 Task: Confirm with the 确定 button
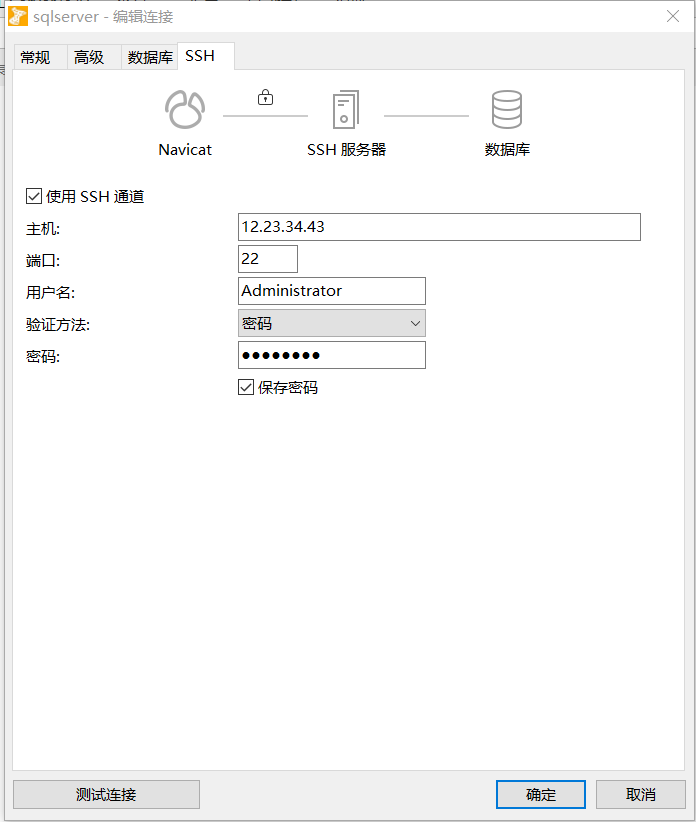pyautogui.click(x=541, y=795)
